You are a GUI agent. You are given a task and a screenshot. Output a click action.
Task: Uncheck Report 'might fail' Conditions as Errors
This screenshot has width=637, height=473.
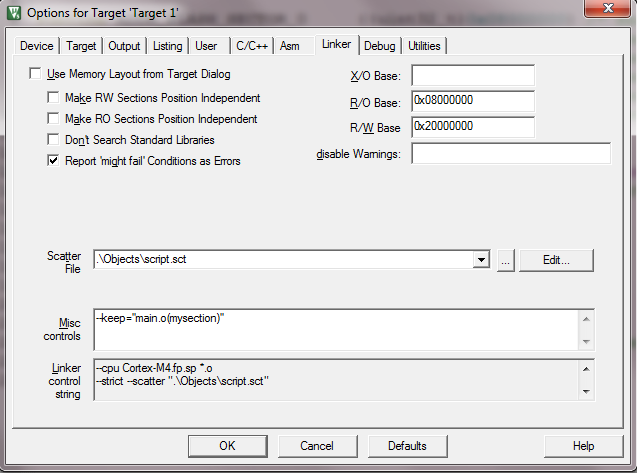tap(54, 161)
